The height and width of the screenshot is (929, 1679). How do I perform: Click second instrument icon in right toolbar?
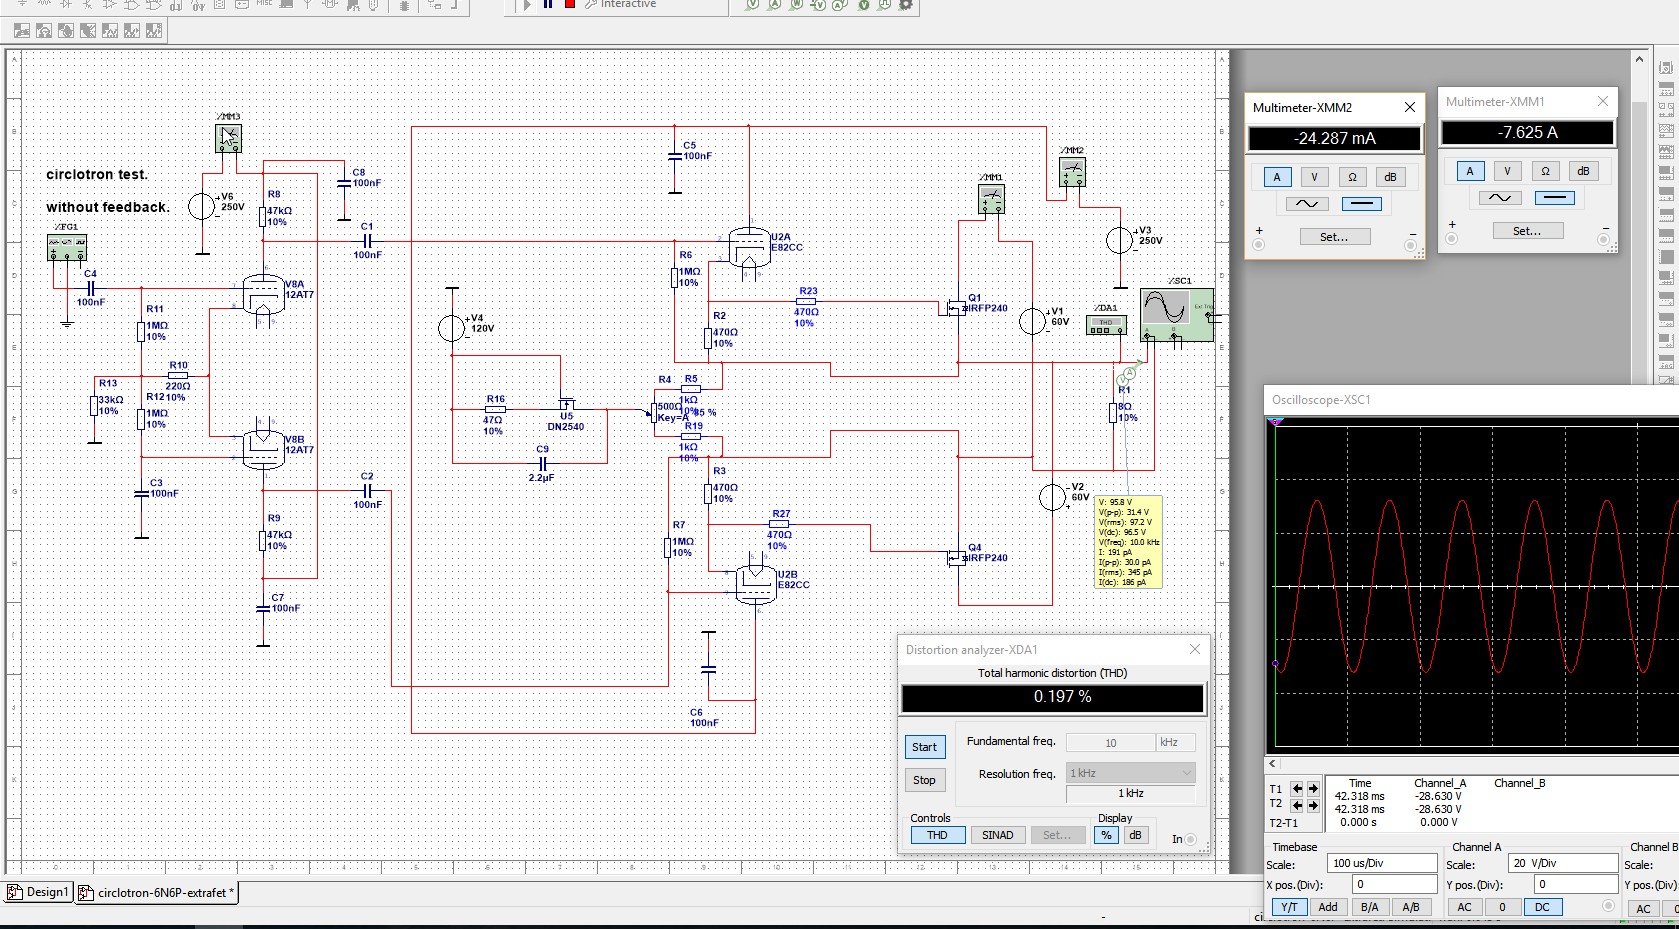1666,88
